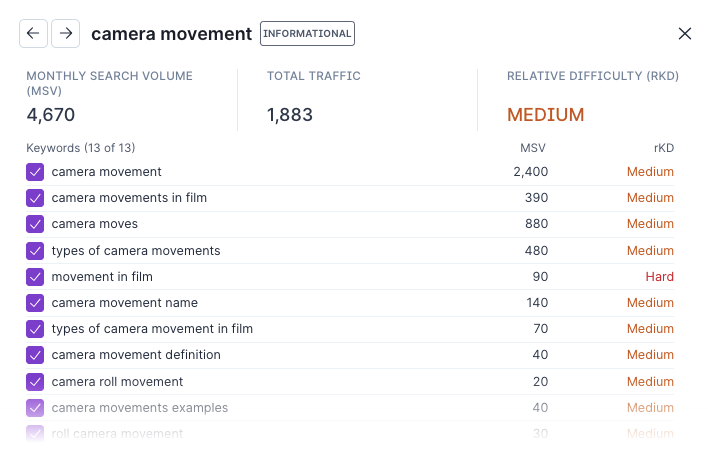Image resolution: width=708 pixels, height=454 pixels.
Task: Click the forward arrow button
Action: (66, 33)
